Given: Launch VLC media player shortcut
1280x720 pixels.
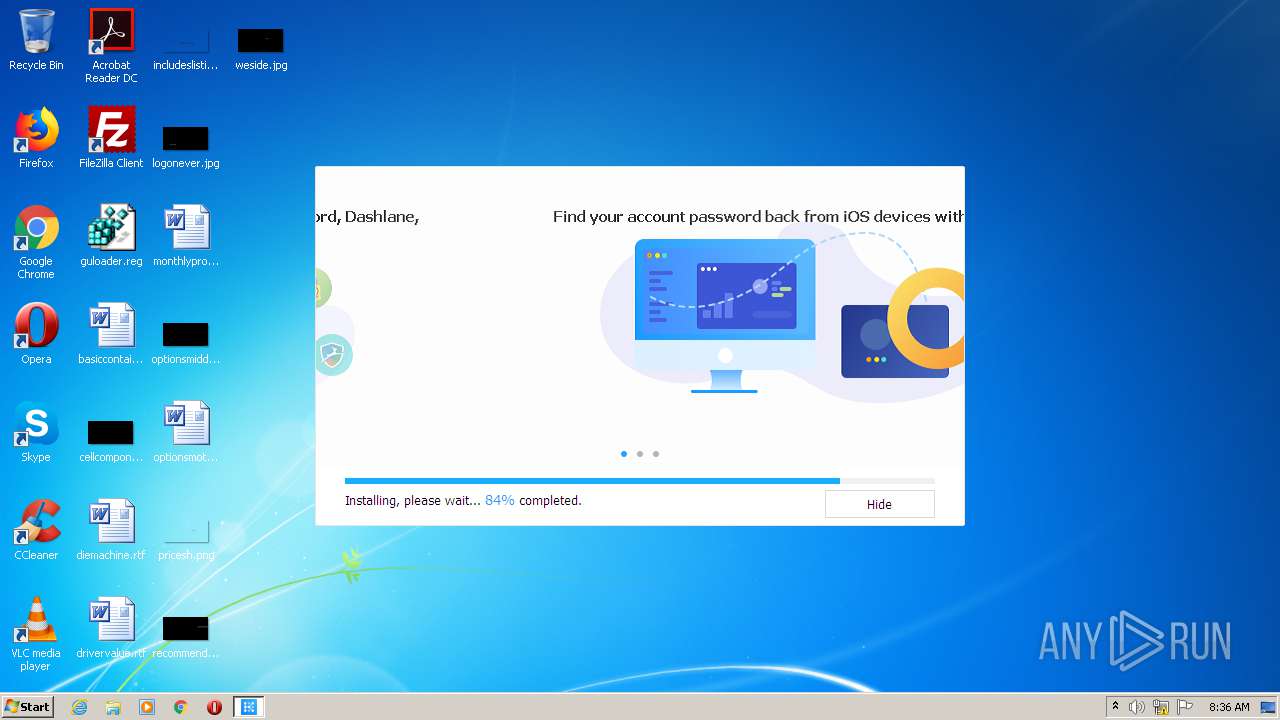Looking at the screenshot, I should tap(36, 634).
